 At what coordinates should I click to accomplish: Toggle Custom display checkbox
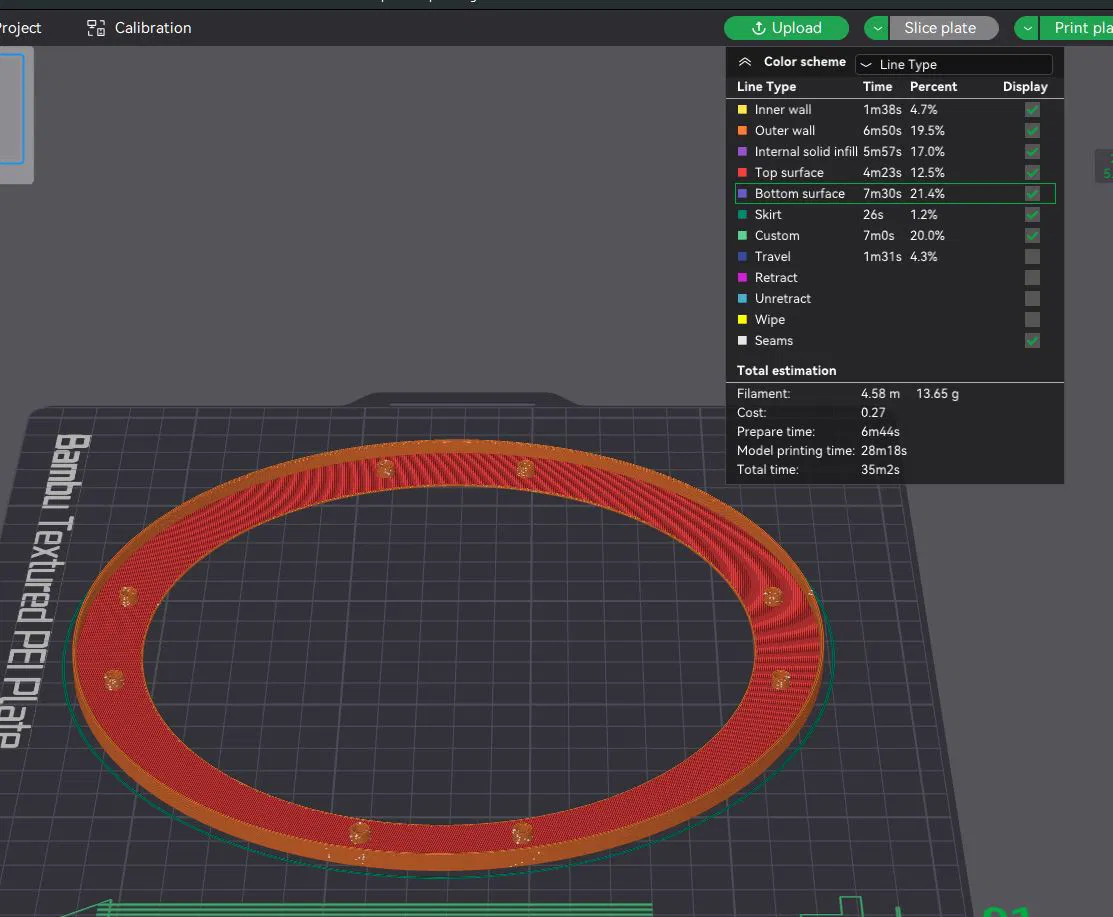[x=1032, y=235]
